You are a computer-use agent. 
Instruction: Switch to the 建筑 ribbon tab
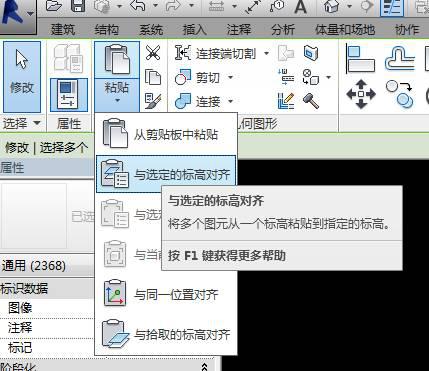pyautogui.click(x=63, y=30)
